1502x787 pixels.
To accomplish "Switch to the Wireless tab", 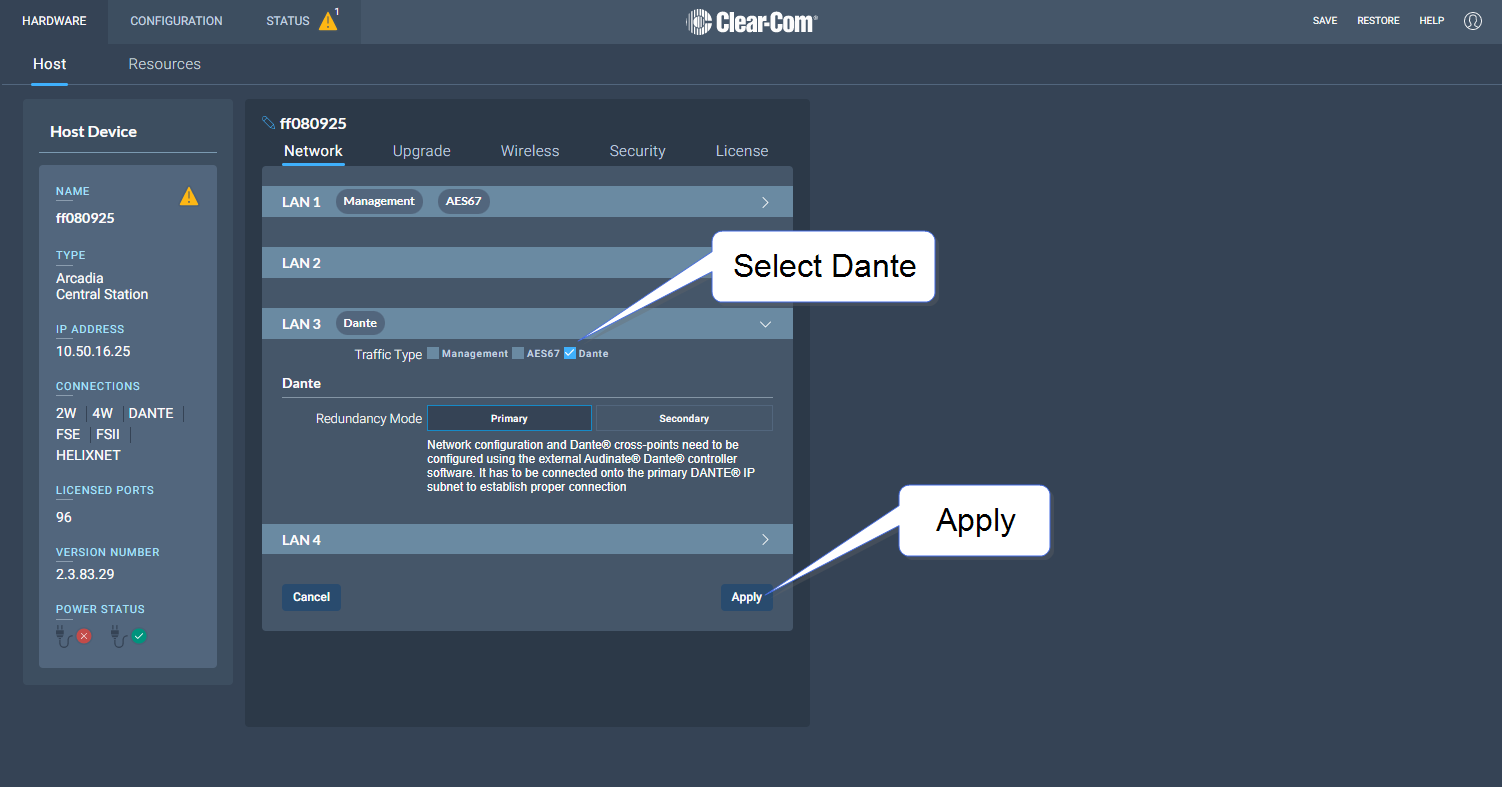I will click(530, 151).
